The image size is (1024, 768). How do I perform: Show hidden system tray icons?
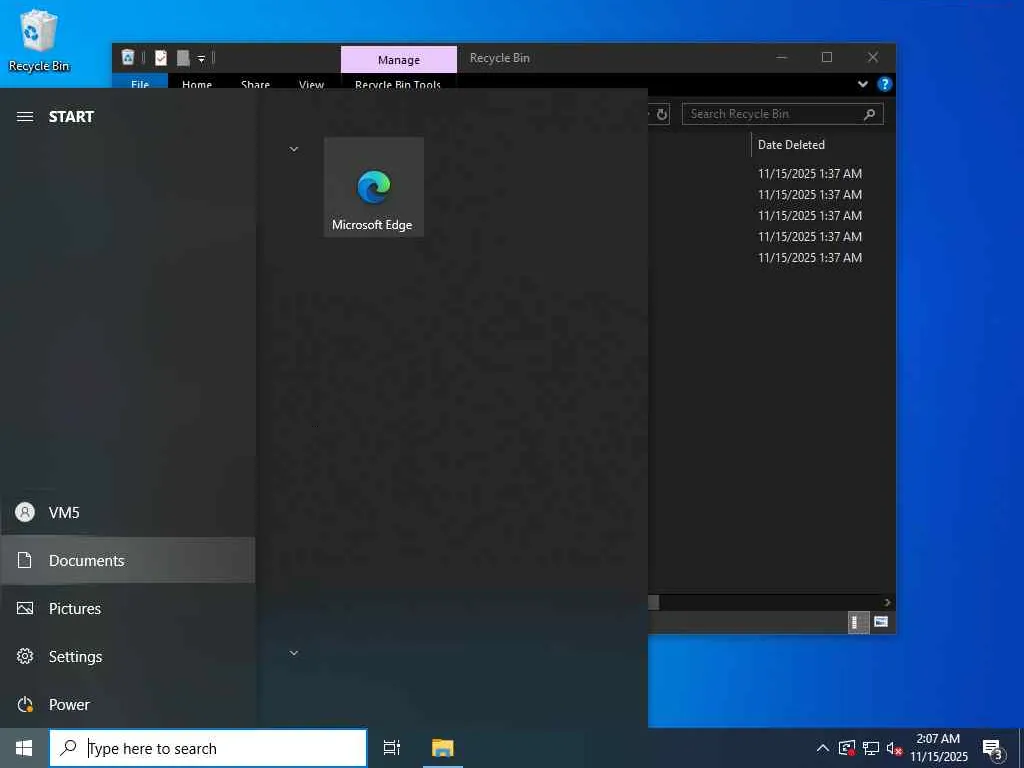click(823, 748)
